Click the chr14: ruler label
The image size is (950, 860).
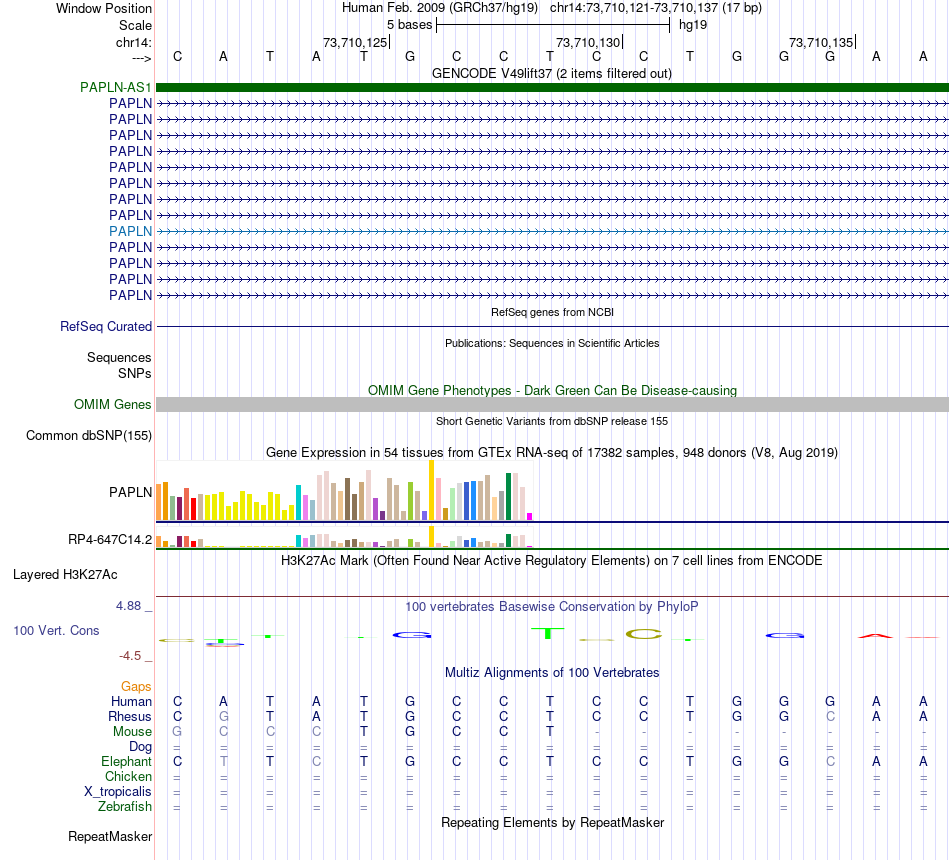click(133, 42)
